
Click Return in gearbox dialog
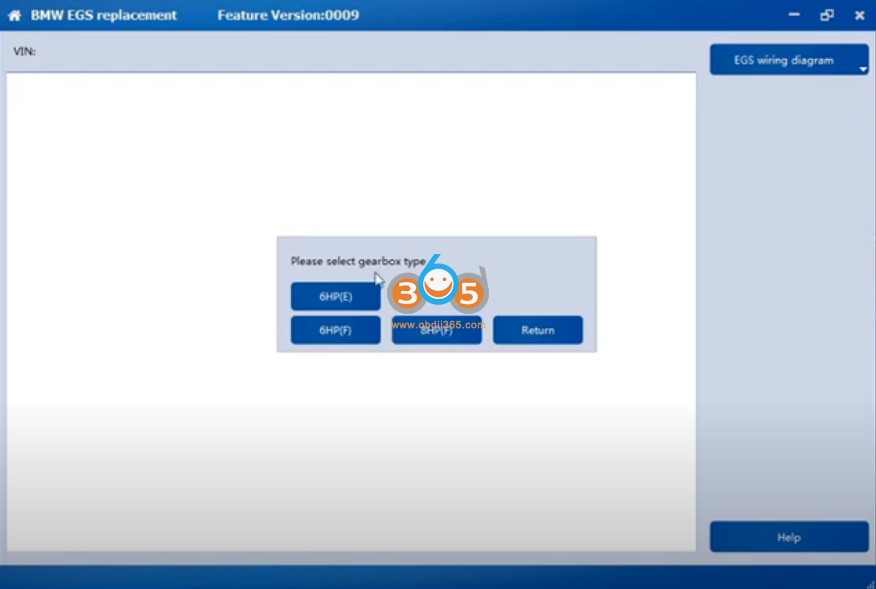pyautogui.click(x=537, y=330)
